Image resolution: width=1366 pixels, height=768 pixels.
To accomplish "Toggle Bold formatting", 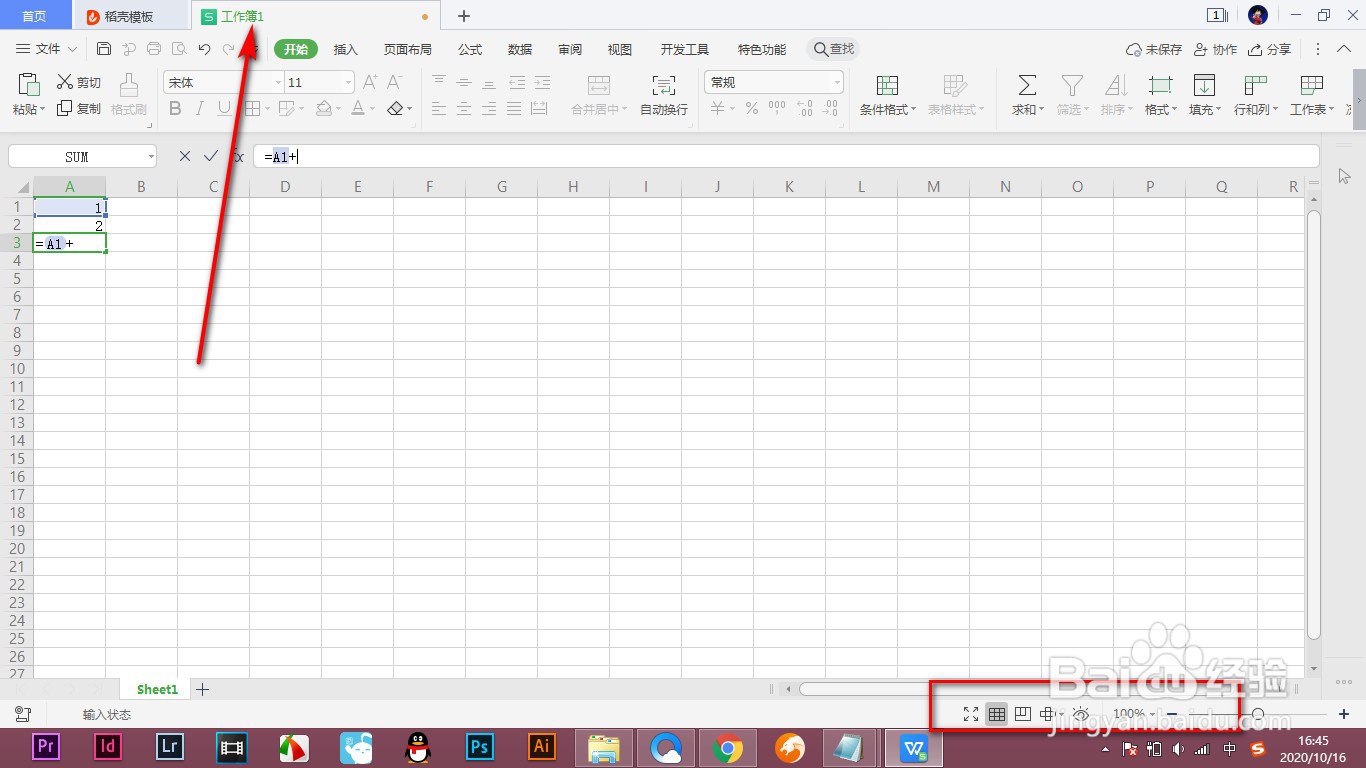I will (x=175, y=108).
